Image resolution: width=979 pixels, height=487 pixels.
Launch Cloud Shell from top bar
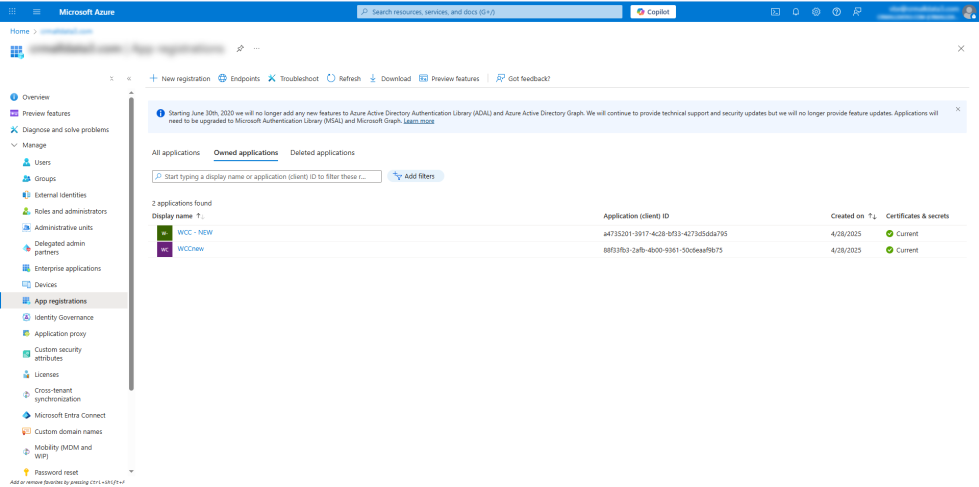pyautogui.click(x=775, y=12)
